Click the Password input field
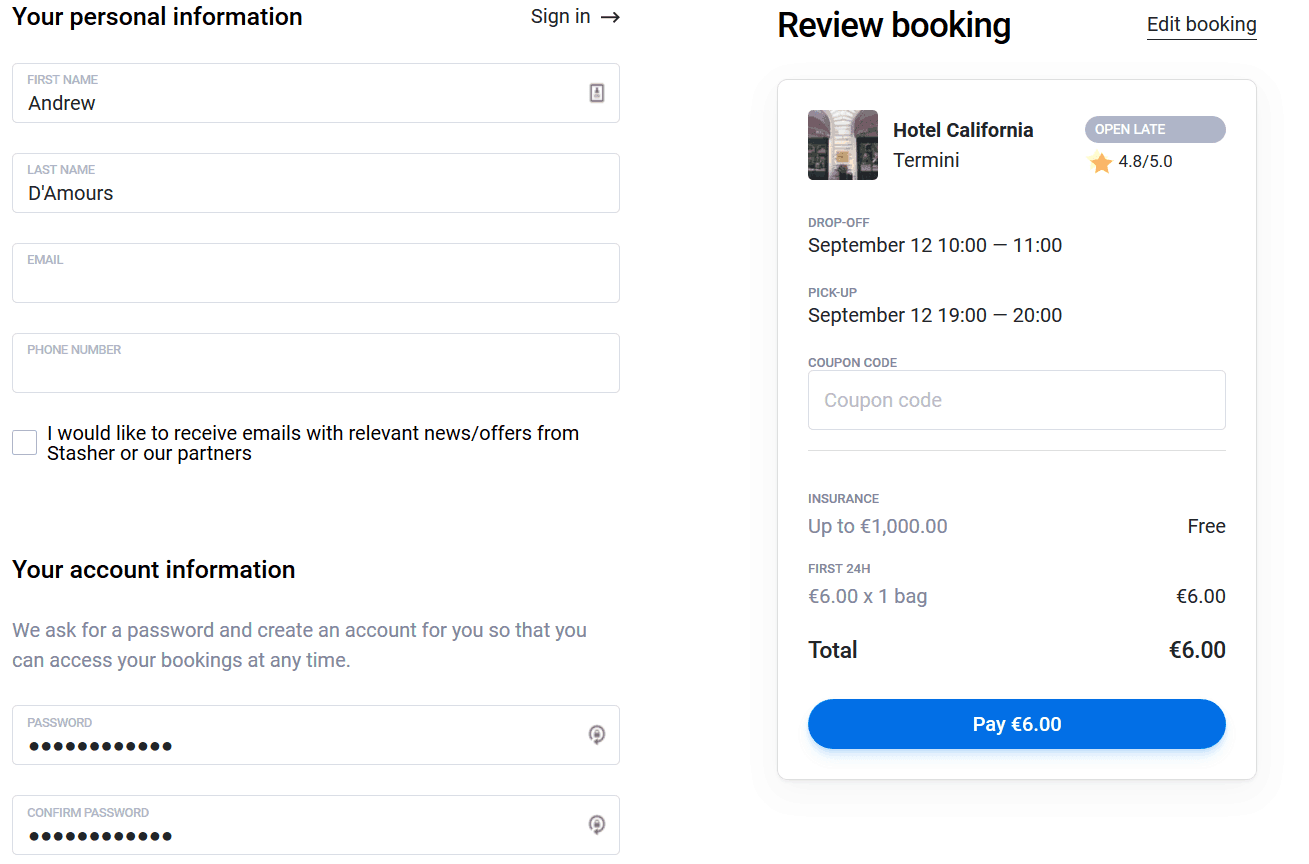The height and width of the screenshot is (864, 1309). click(316, 735)
